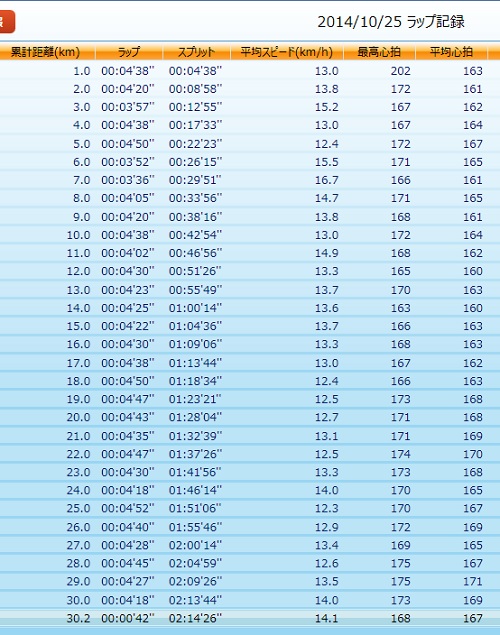The height and width of the screenshot is (635, 500).
Task: Select lap time 00:03'57" in row 3.0
Action: 128,107
